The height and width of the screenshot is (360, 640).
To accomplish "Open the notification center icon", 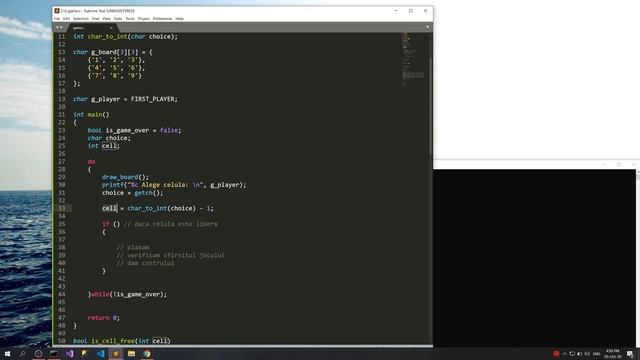I will pos(630,354).
